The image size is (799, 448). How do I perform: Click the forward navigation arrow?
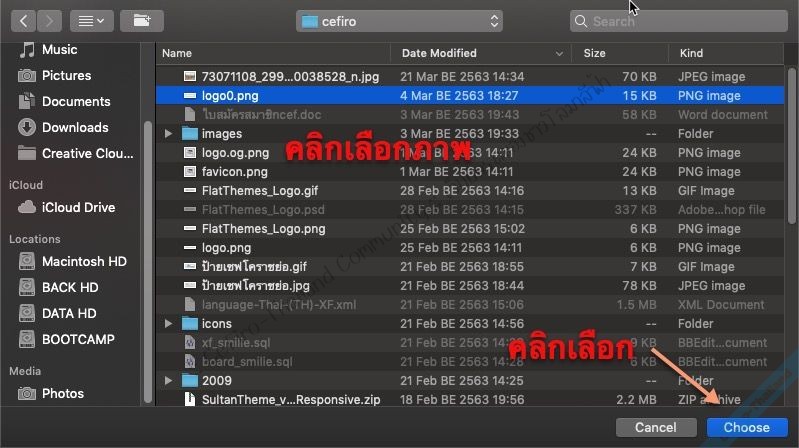(49, 20)
